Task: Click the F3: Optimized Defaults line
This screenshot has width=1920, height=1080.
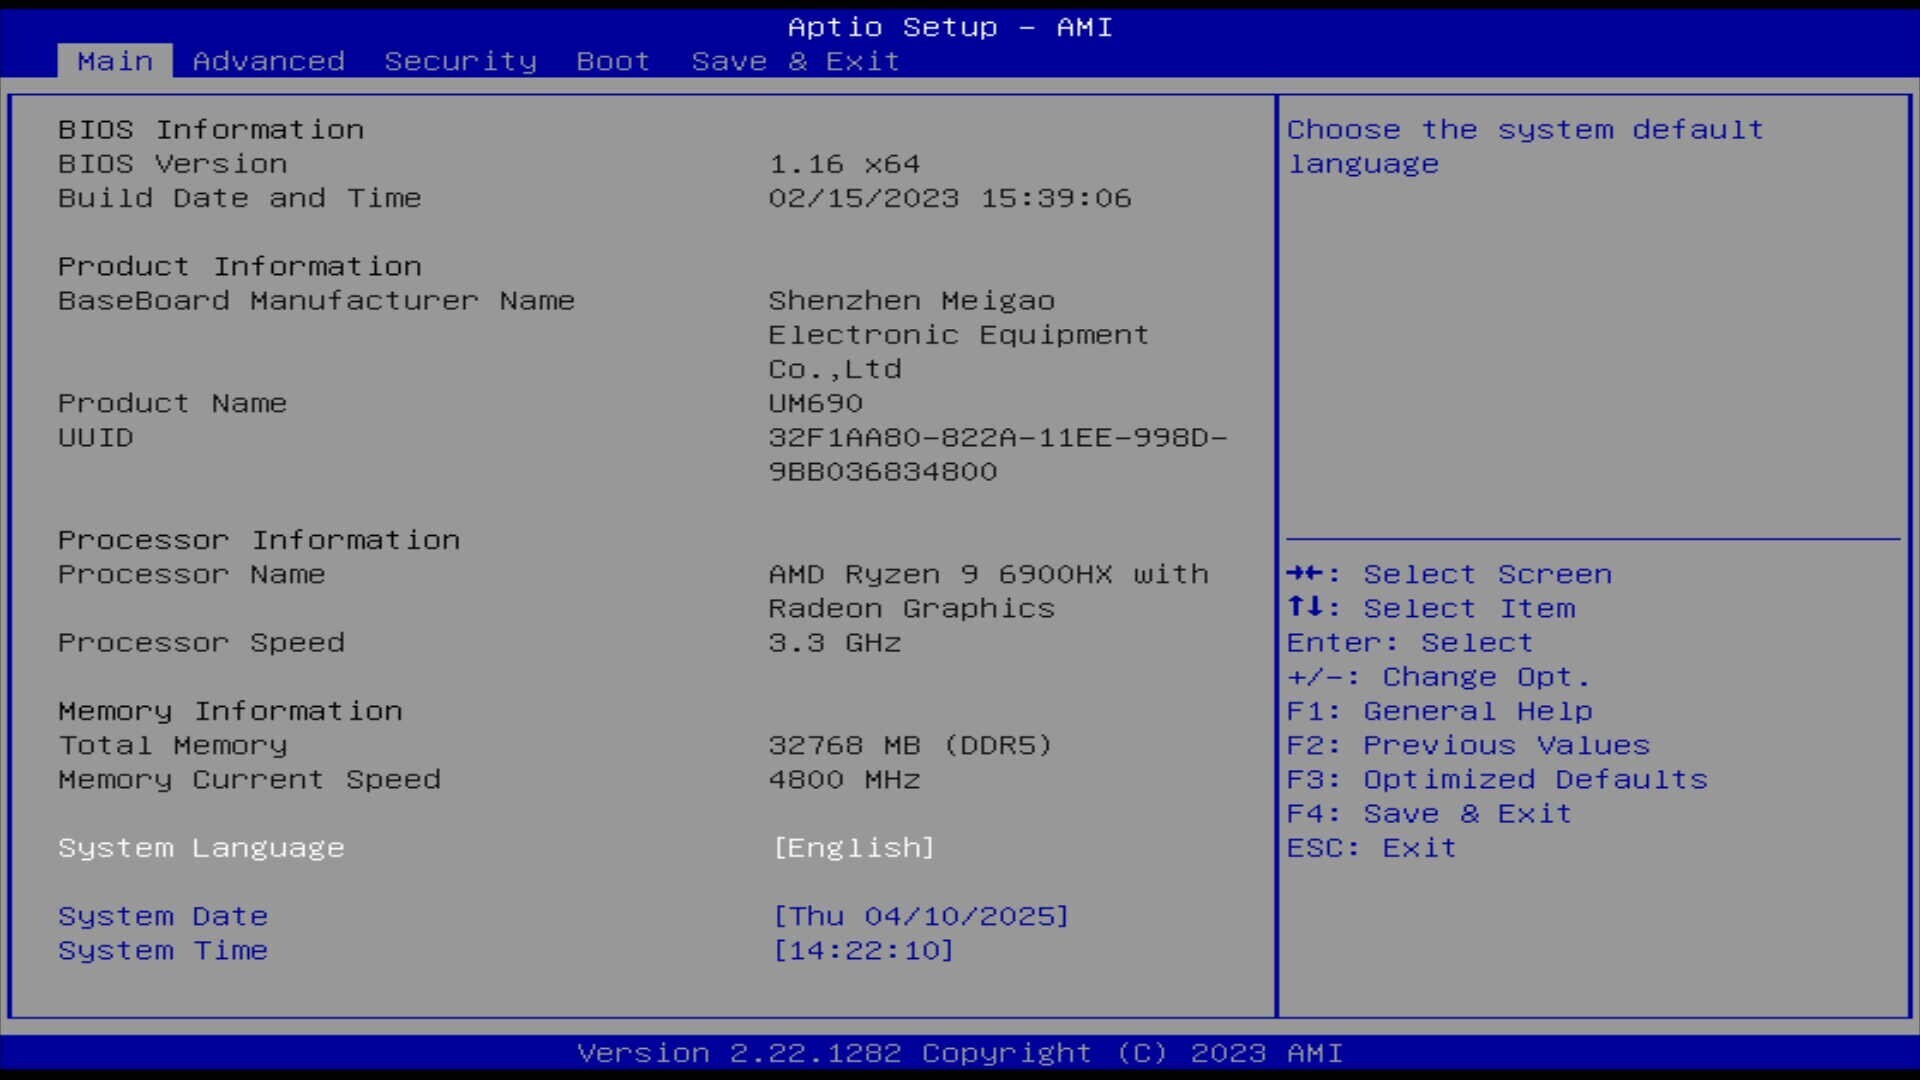Action: click(1497, 779)
